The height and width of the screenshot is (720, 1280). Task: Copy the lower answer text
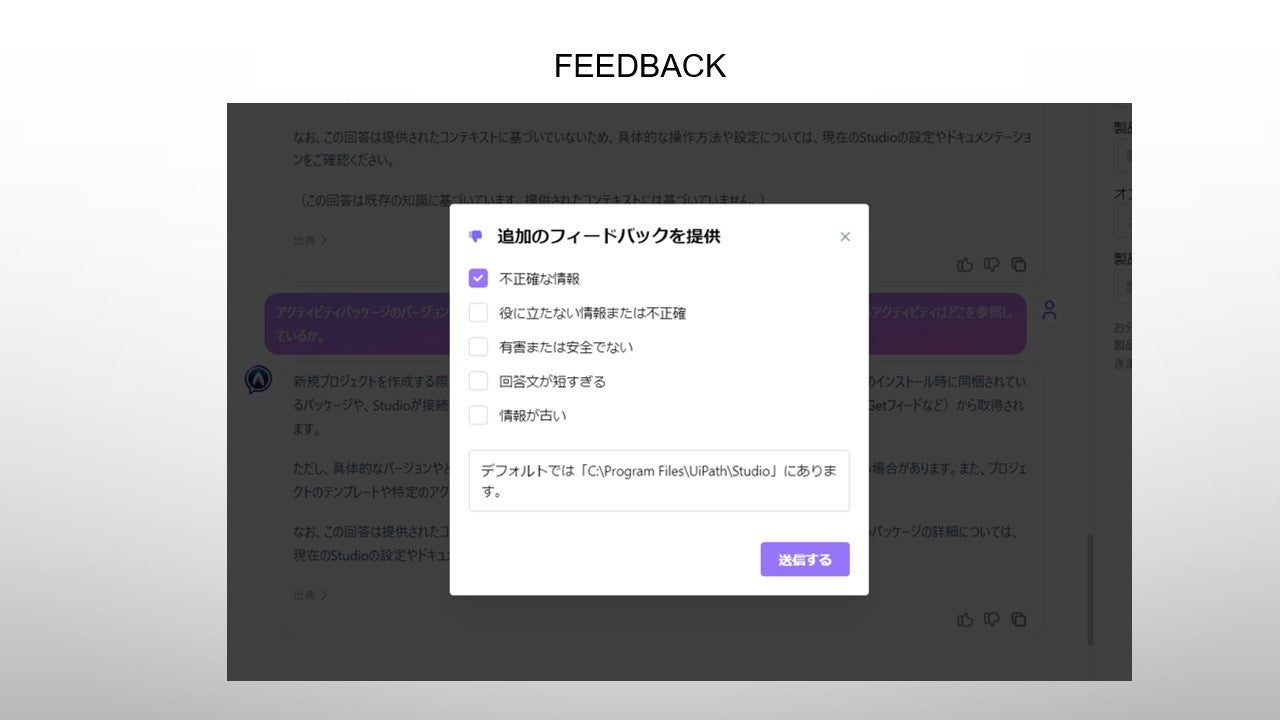tap(1019, 619)
